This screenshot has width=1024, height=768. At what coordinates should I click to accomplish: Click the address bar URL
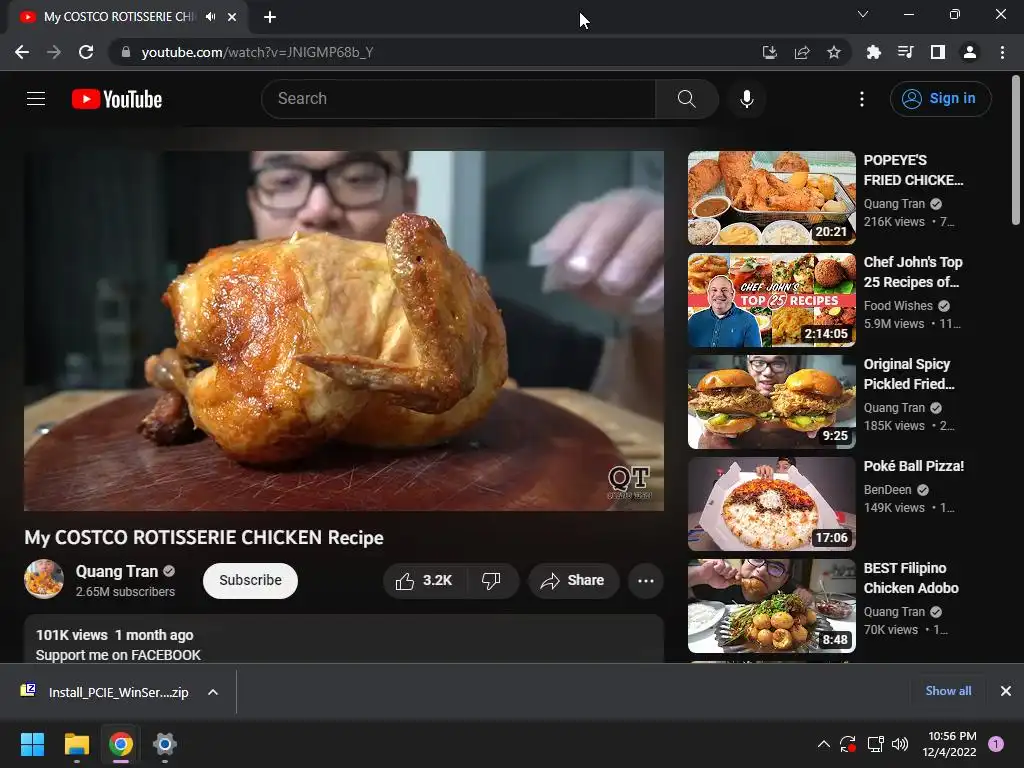[x=257, y=52]
